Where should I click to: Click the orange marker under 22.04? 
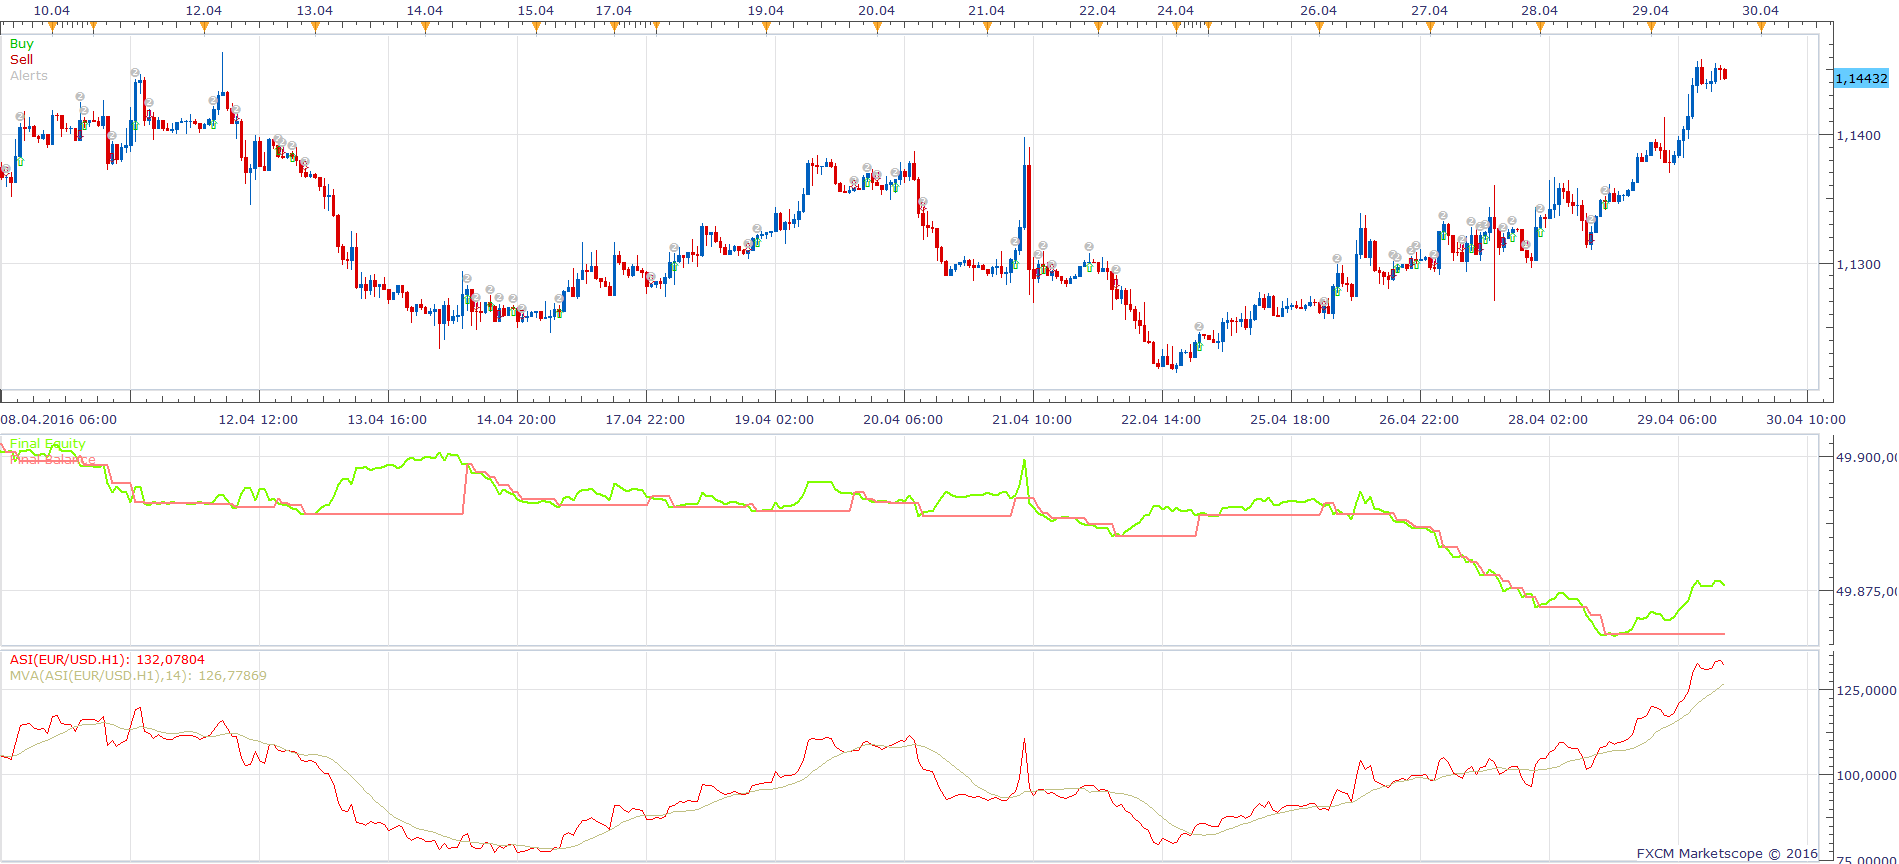(1098, 28)
